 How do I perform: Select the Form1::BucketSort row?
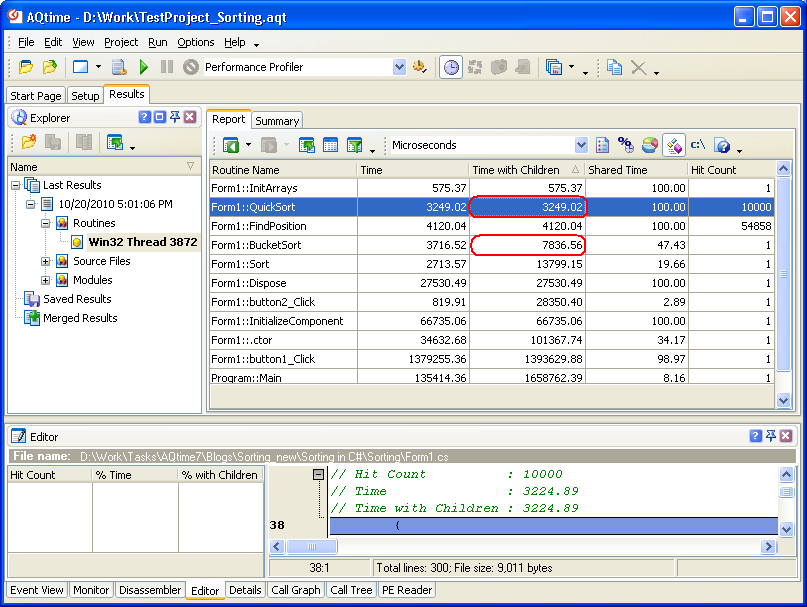click(492, 245)
